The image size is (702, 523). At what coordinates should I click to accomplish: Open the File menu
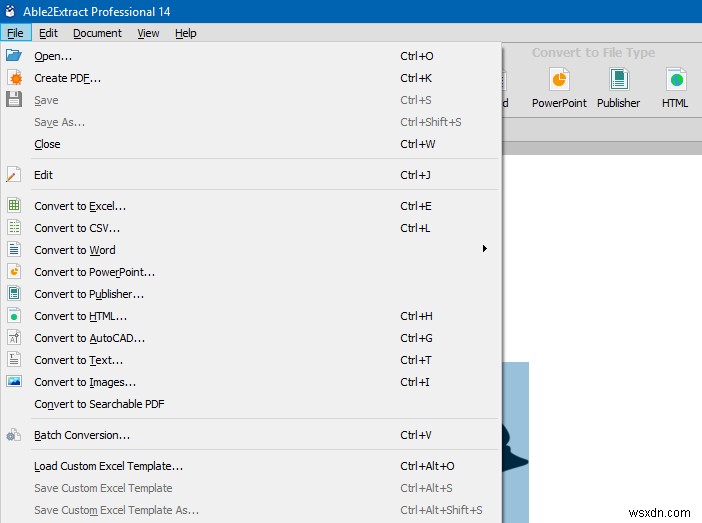pyautogui.click(x=15, y=33)
